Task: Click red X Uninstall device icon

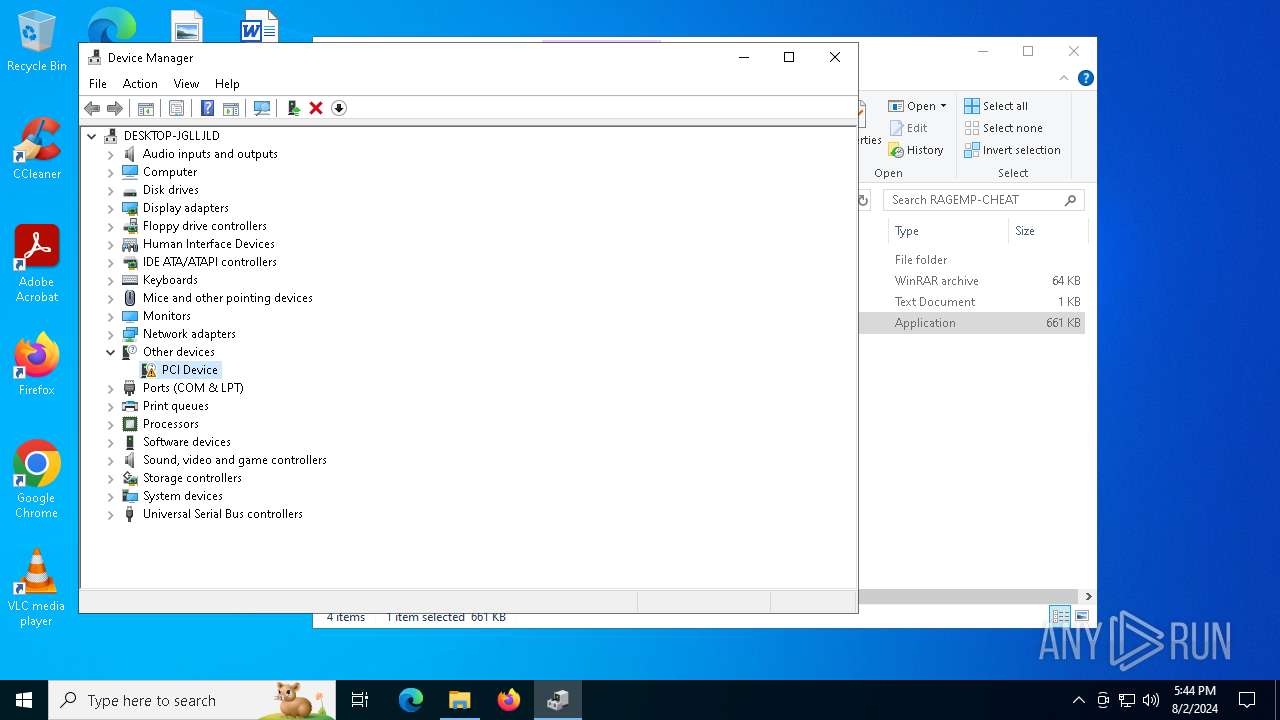Action: coord(316,108)
